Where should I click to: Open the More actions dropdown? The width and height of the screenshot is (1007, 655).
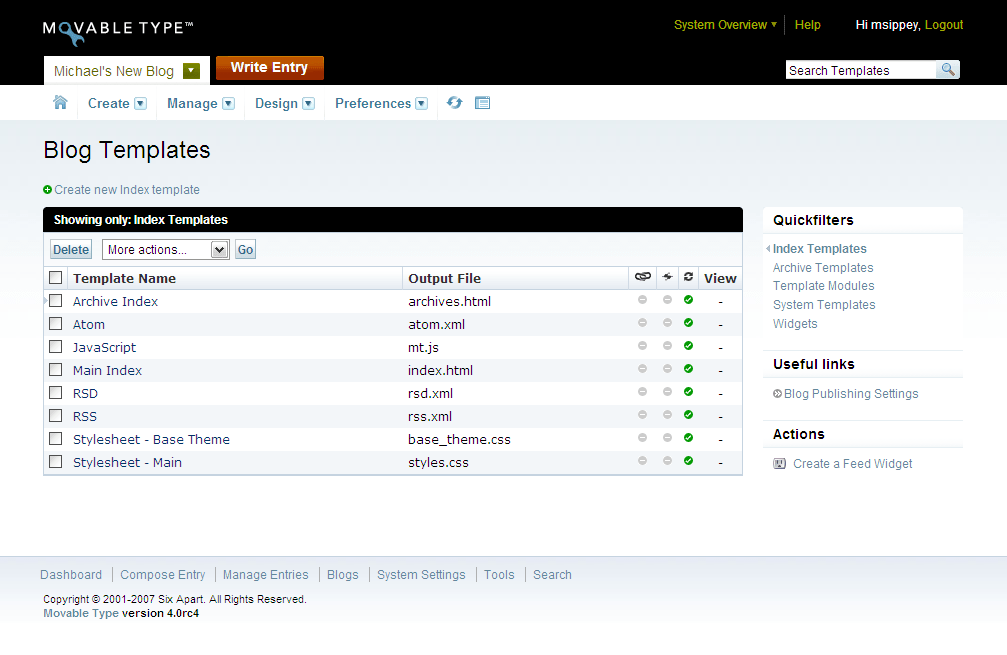pyautogui.click(x=166, y=250)
